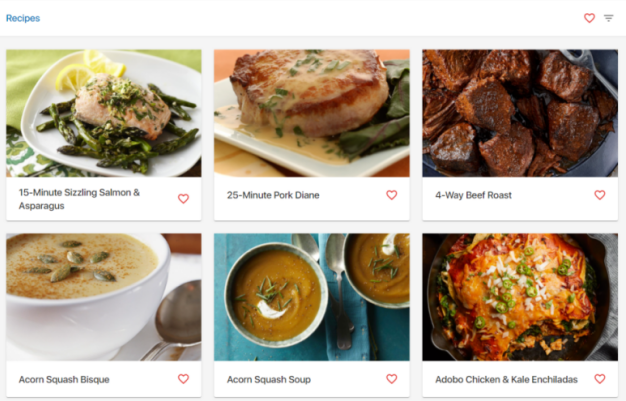Select the Acorn Squash Soup title
Image resolution: width=626 pixels, height=401 pixels.
point(269,379)
